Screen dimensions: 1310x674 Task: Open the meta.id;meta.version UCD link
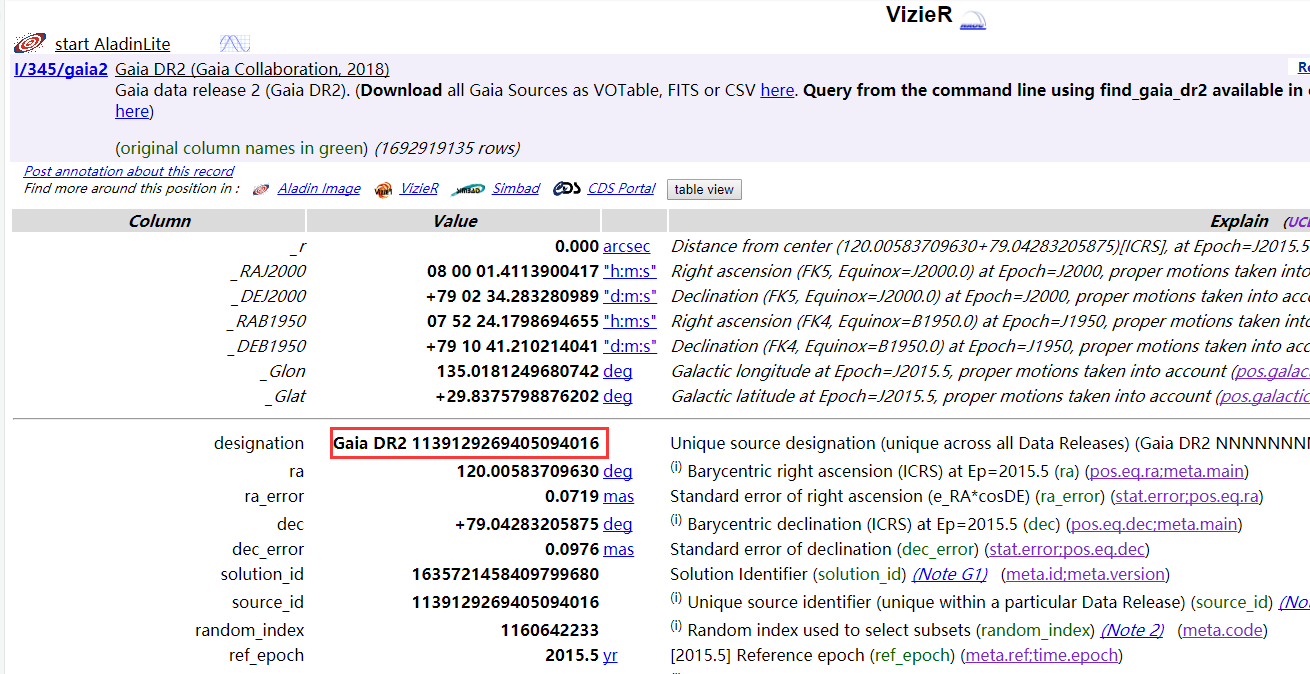point(1084,574)
